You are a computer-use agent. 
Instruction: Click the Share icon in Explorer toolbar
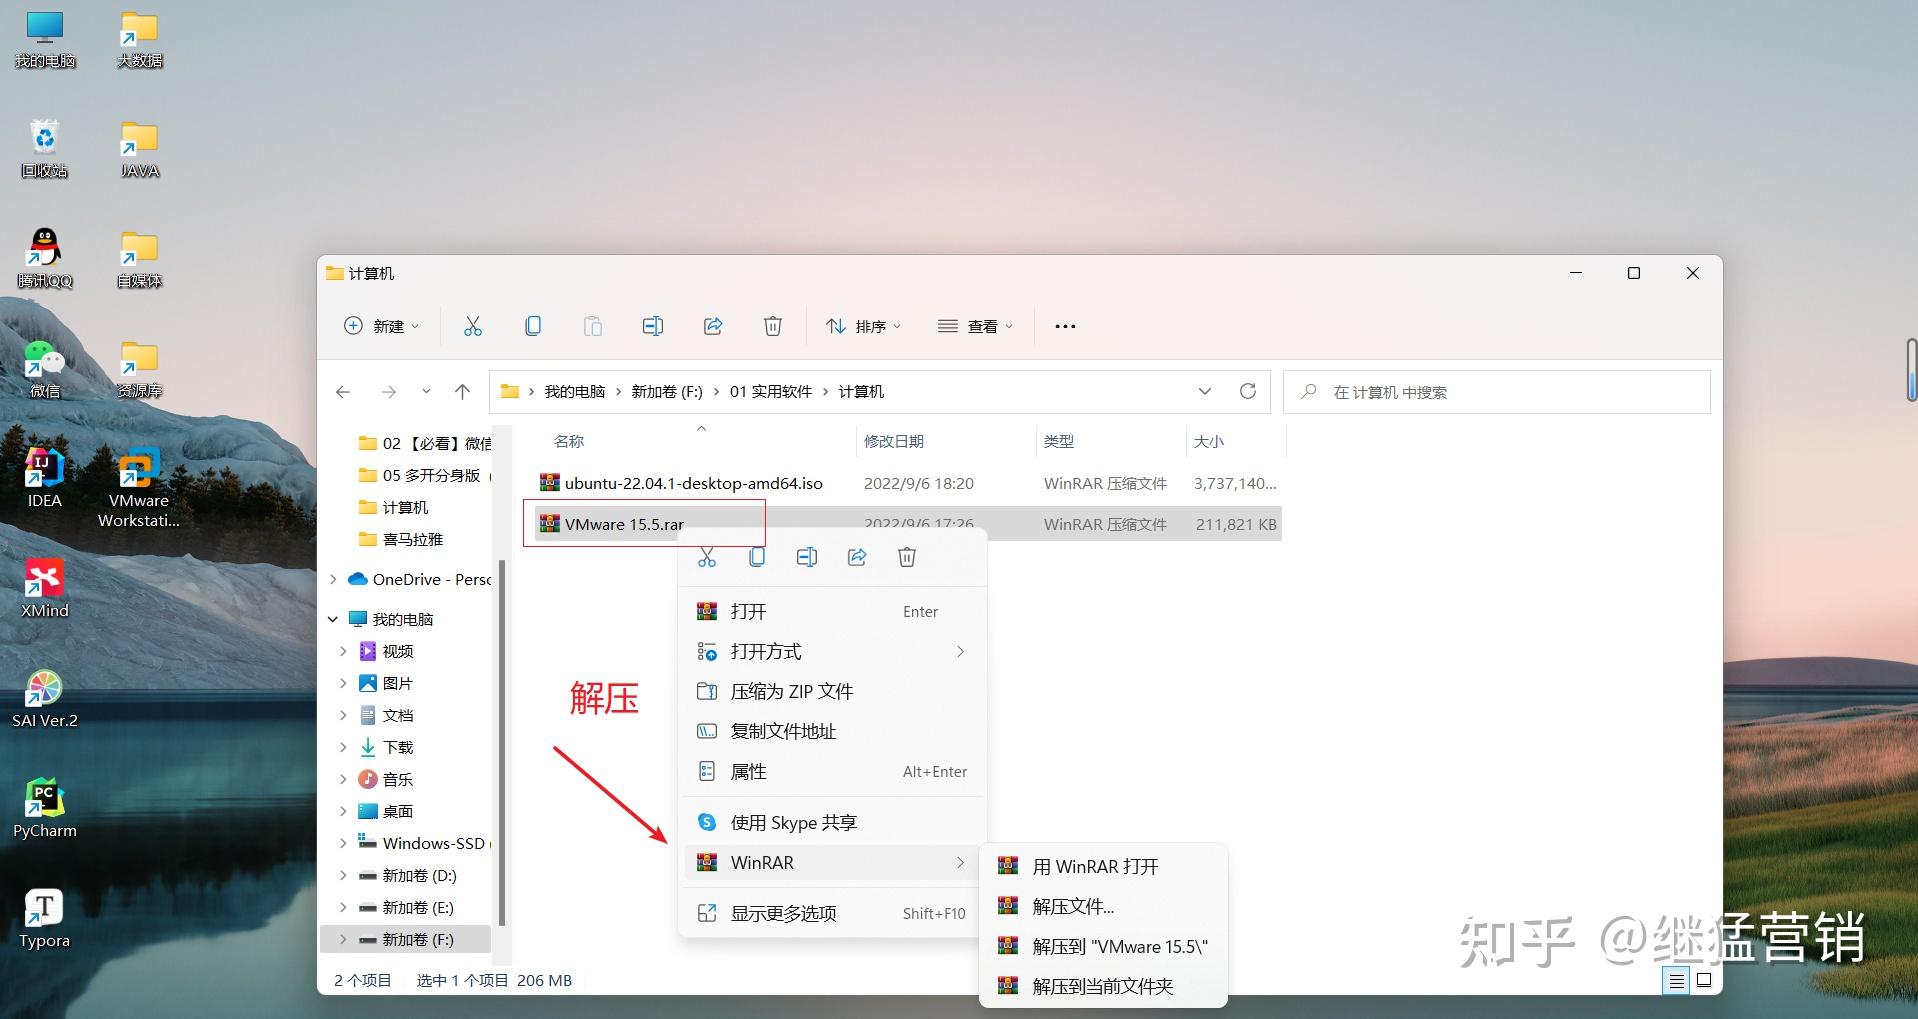tap(713, 326)
